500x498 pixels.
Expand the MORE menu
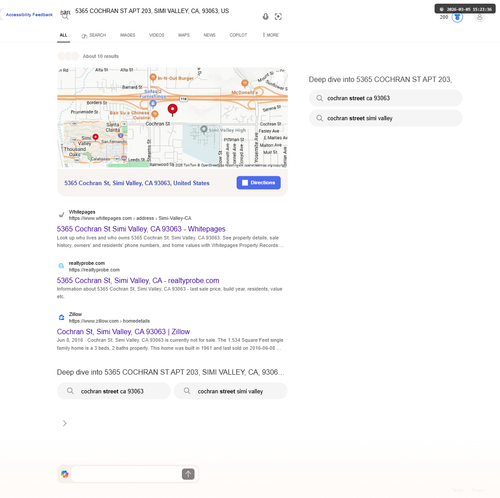[x=270, y=35]
